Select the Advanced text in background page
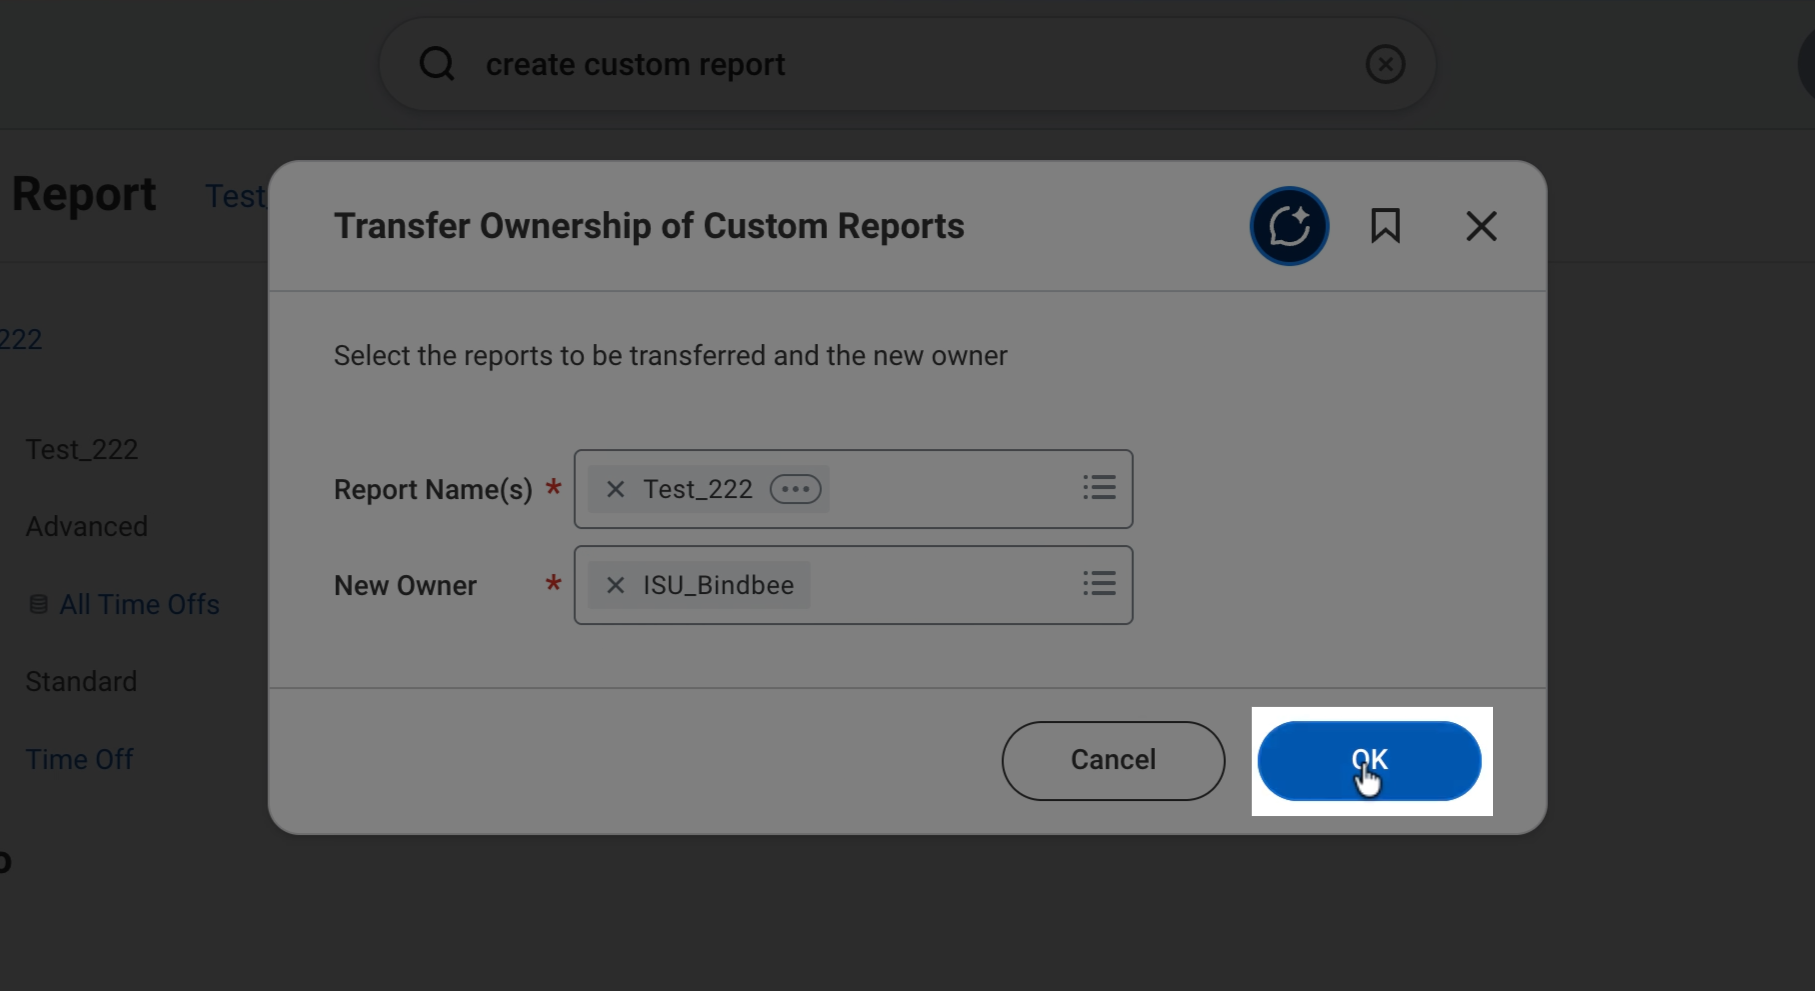This screenshot has width=1815, height=991. [x=87, y=527]
